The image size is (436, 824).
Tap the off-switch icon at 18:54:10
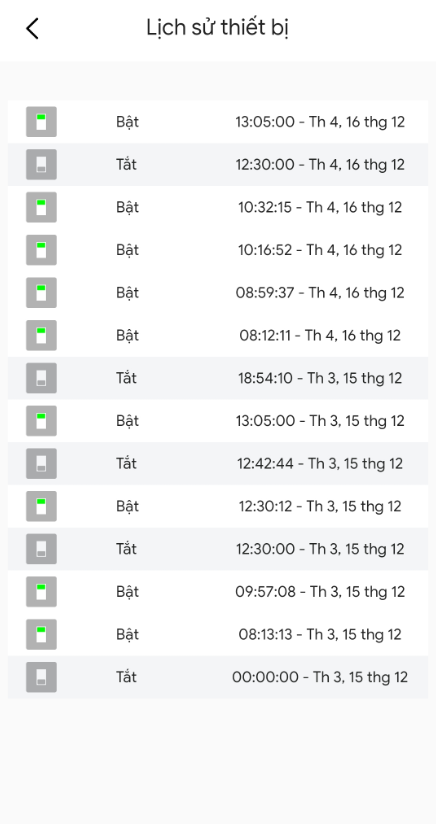[x=41, y=378]
